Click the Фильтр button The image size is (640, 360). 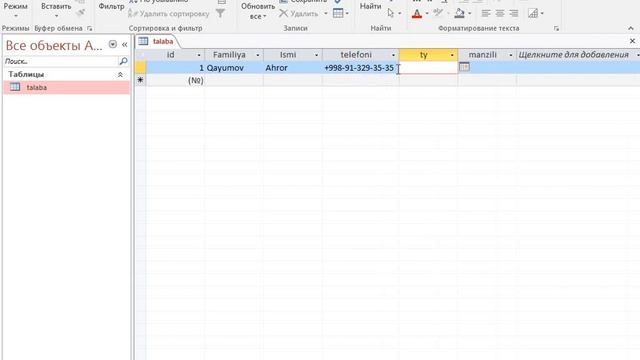tap(111, 7)
